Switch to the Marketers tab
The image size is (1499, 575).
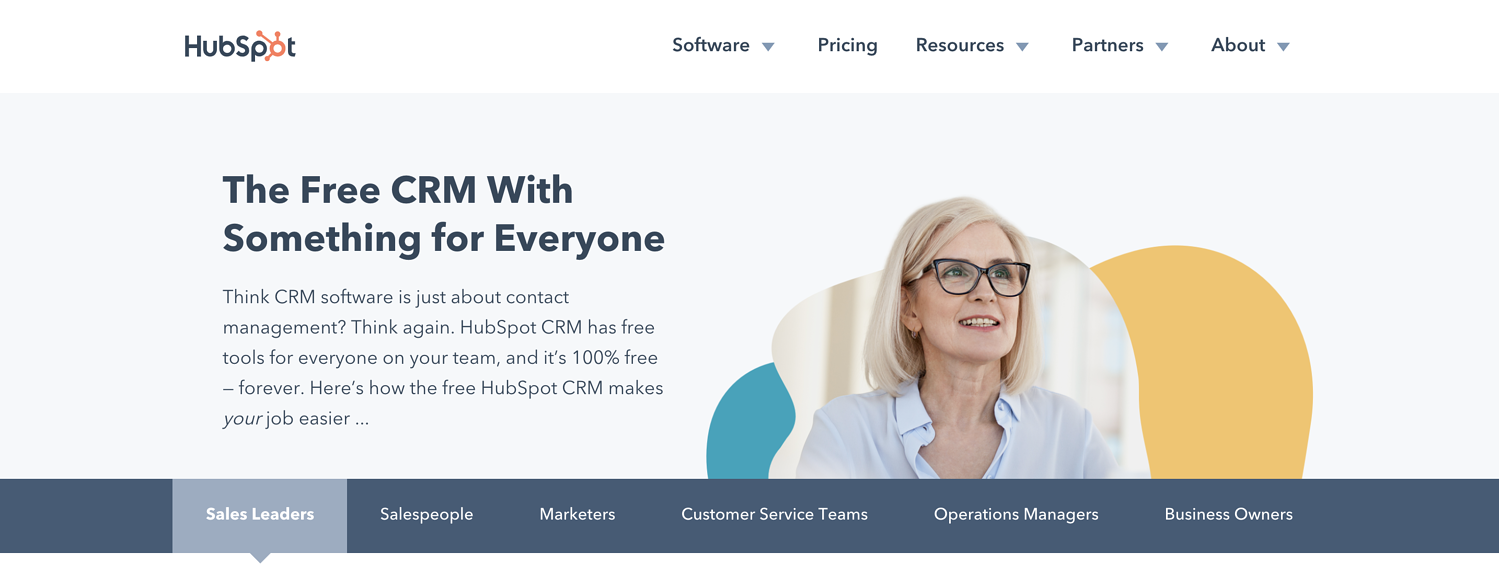pos(577,515)
